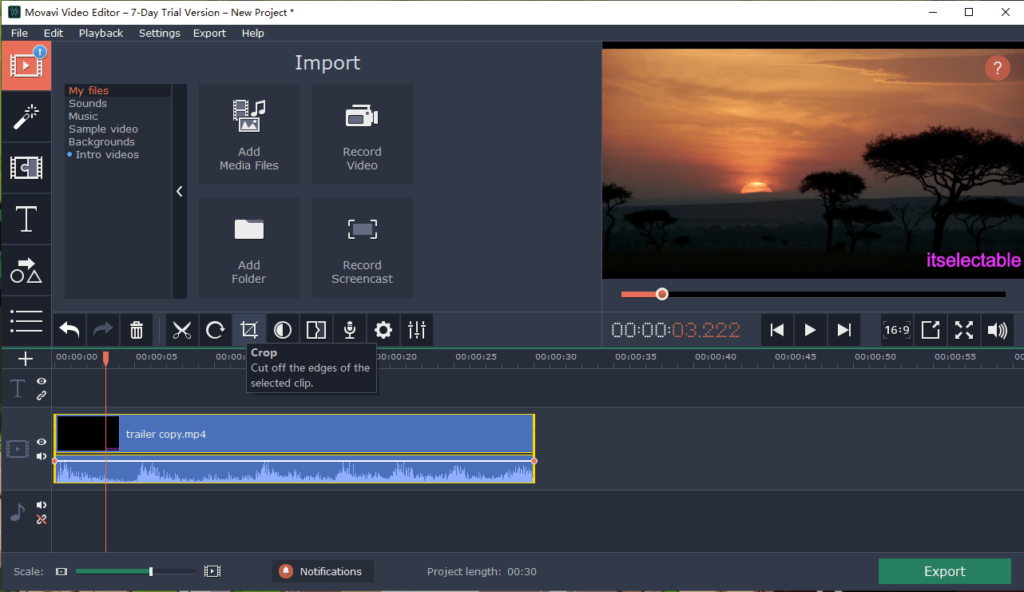Viewport: 1024px width, 592px height.
Task: Select Sounds in import list
Action: click(x=88, y=103)
